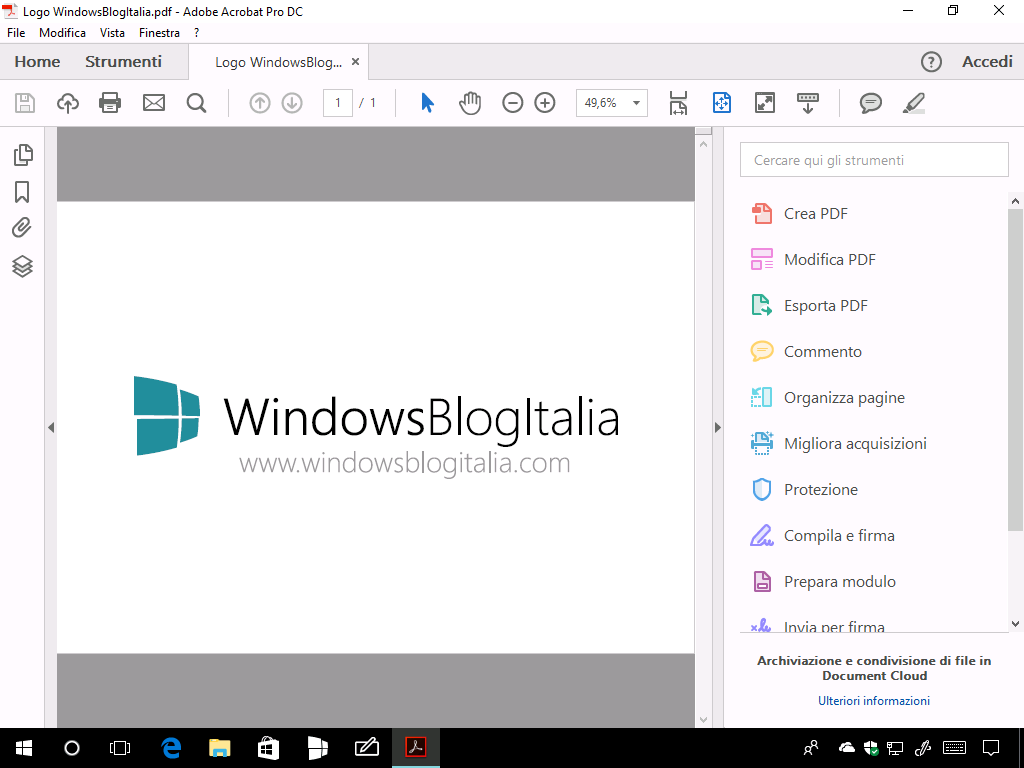Open Page Thumbnails side panel
Image resolution: width=1024 pixels, height=768 pixels.
tap(23, 155)
